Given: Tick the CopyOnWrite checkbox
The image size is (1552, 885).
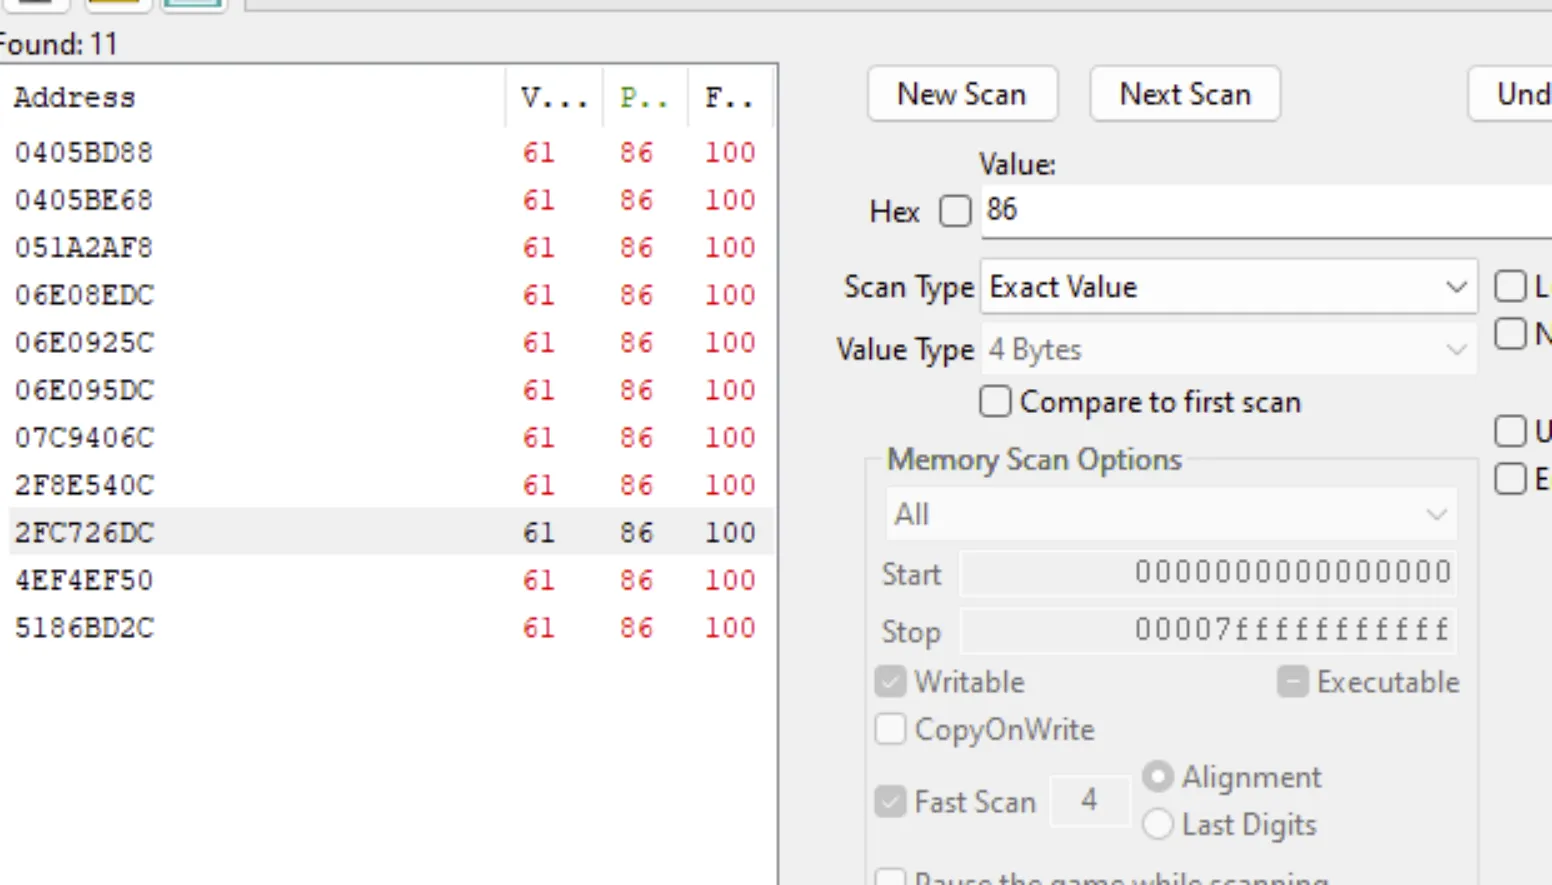Looking at the screenshot, I should tap(890, 729).
